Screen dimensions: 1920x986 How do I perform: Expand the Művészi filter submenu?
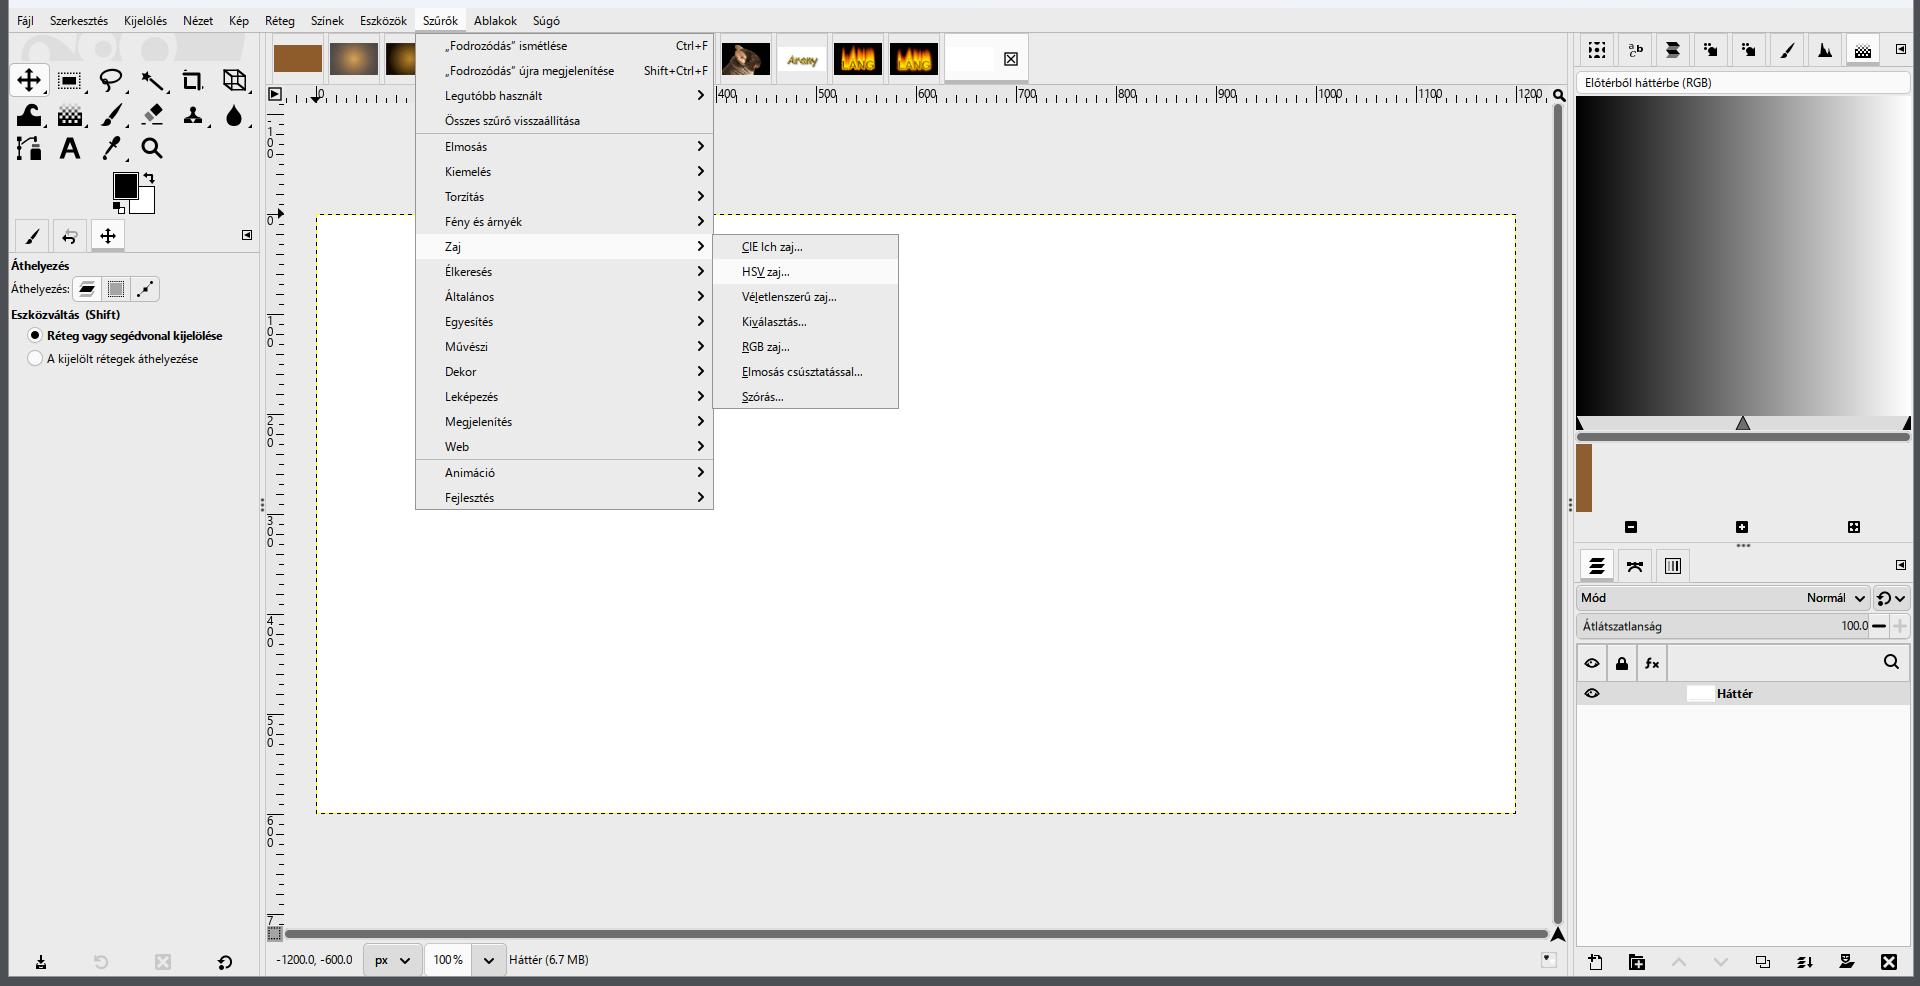pos(564,347)
